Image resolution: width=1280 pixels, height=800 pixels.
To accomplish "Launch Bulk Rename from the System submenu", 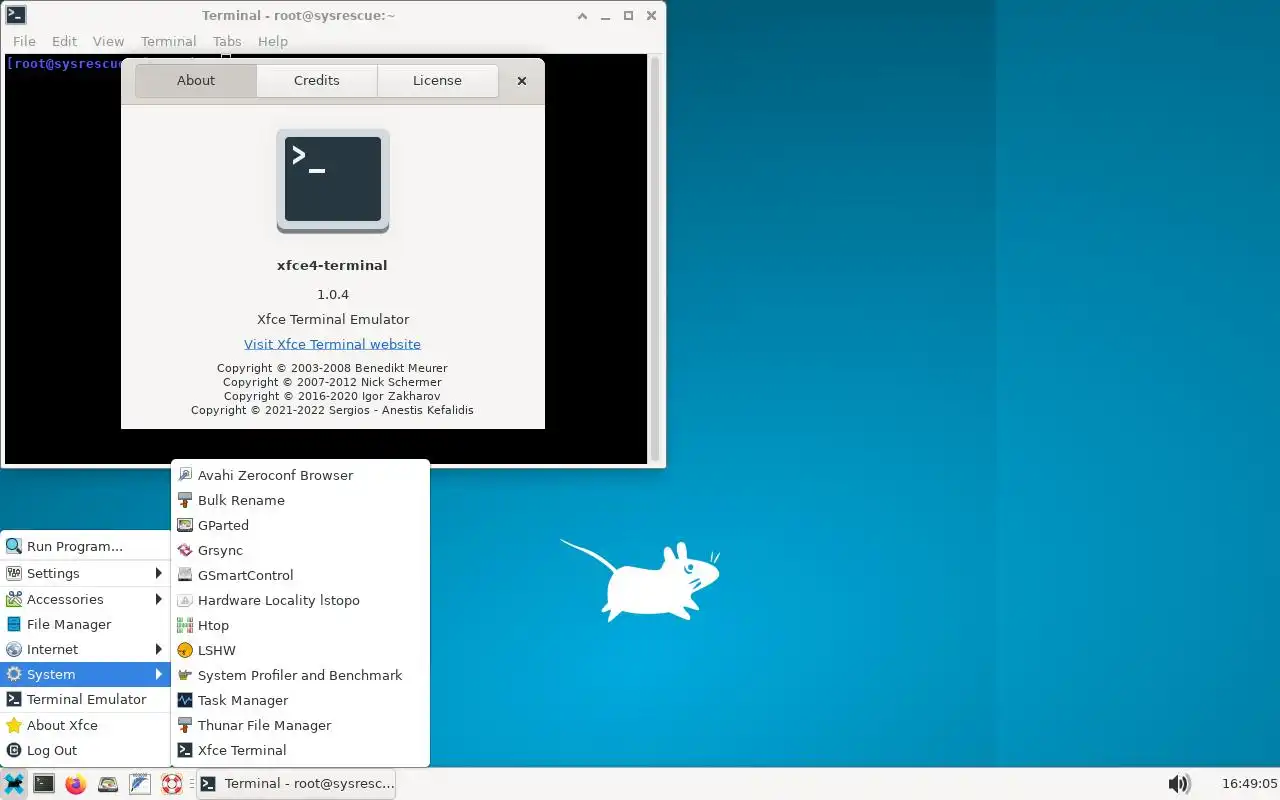I will click(300, 500).
